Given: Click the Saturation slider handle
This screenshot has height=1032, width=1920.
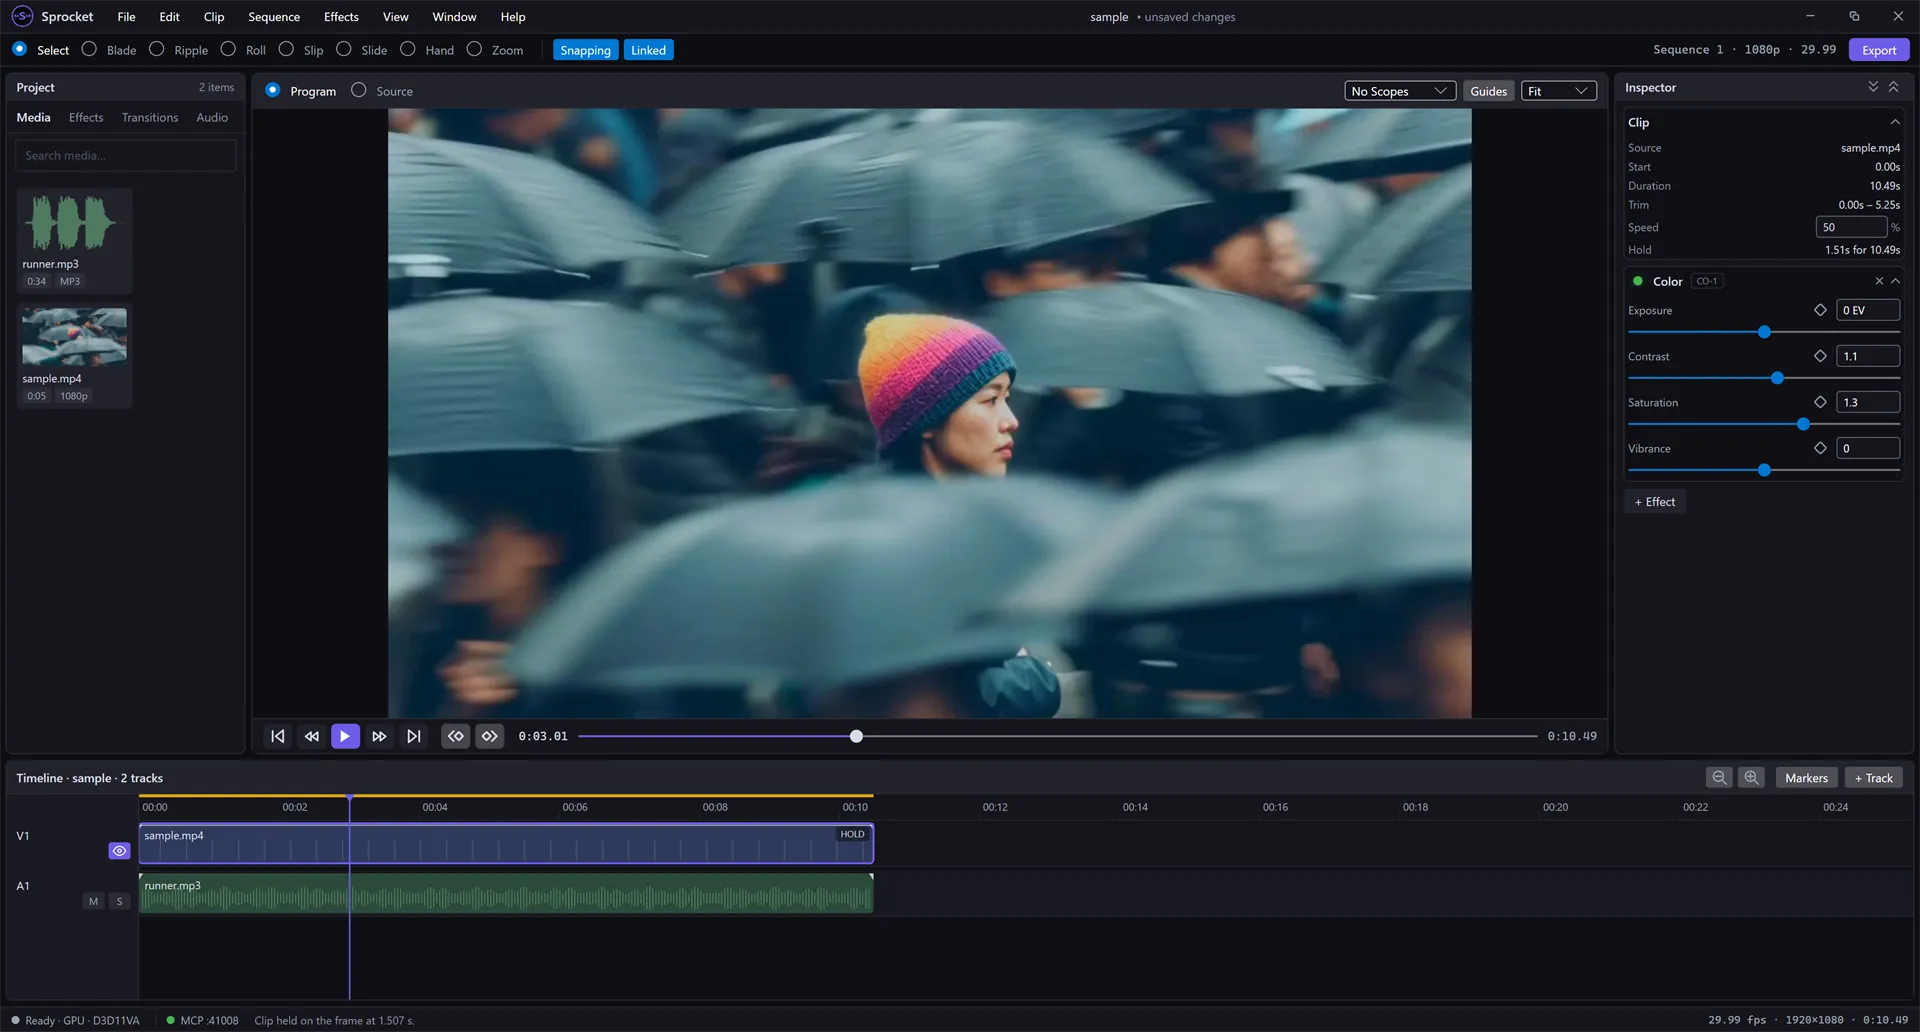Looking at the screenshot, I should [x=1803, y=424].
